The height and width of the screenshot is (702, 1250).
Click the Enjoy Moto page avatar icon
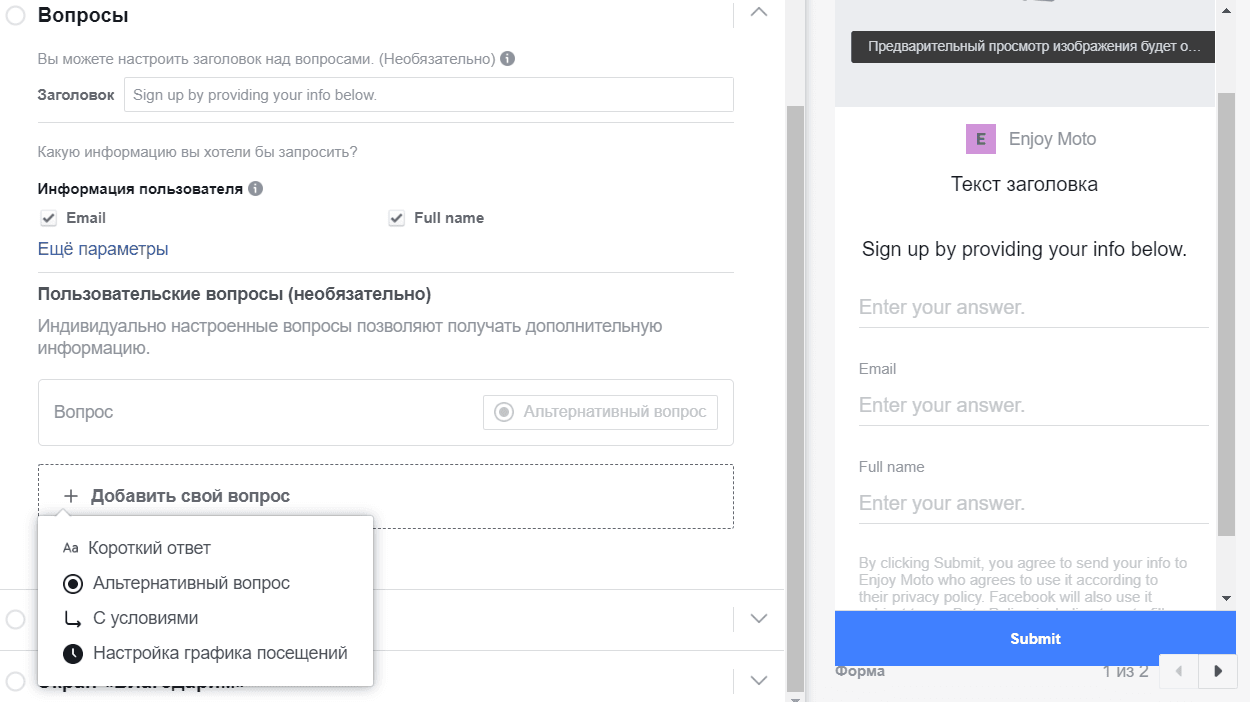point(981,139)
